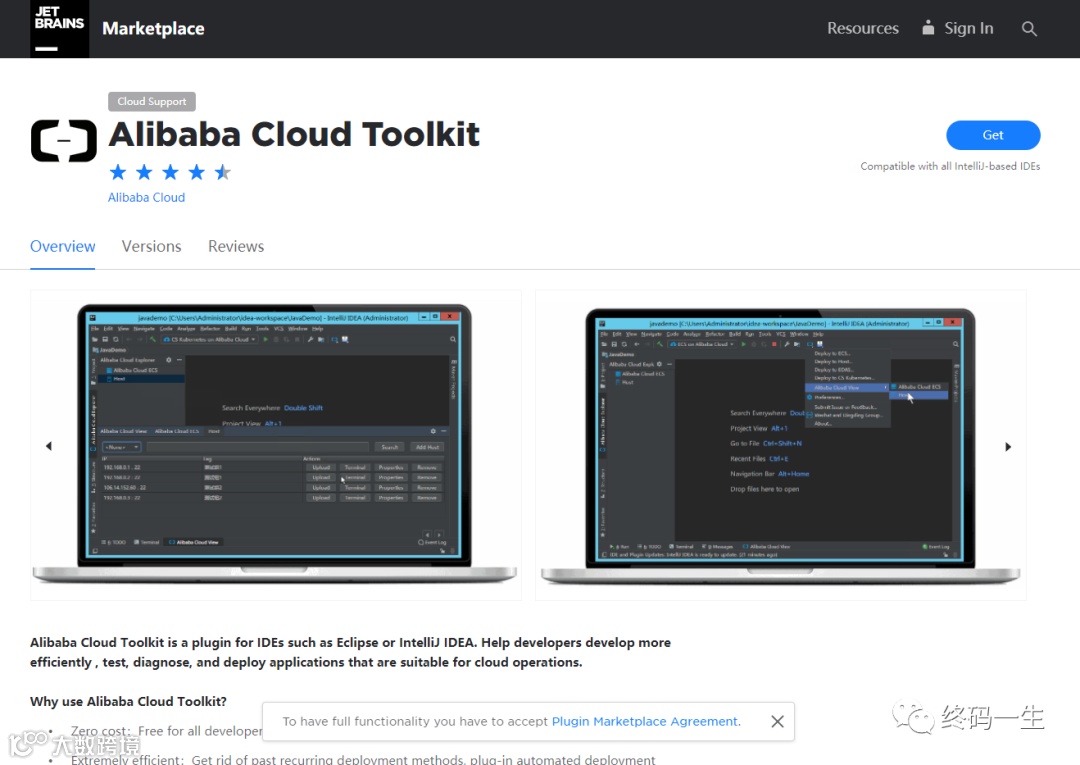Click the 'Extremely efficient' bullet line
This screenshot has height=765, width=1080.
click(x=363, y=759)
